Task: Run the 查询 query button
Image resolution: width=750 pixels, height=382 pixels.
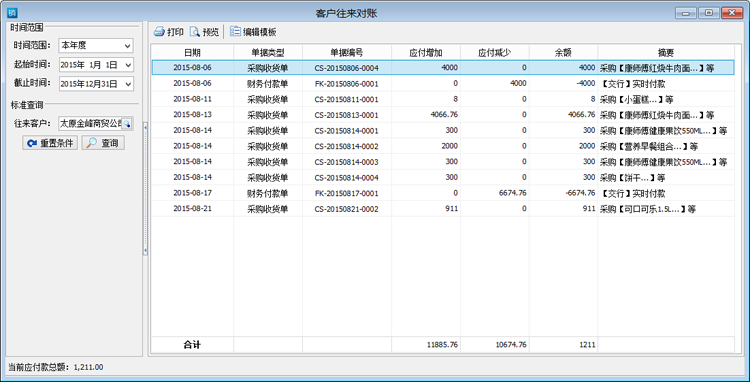Action: (x=103, y=143)
